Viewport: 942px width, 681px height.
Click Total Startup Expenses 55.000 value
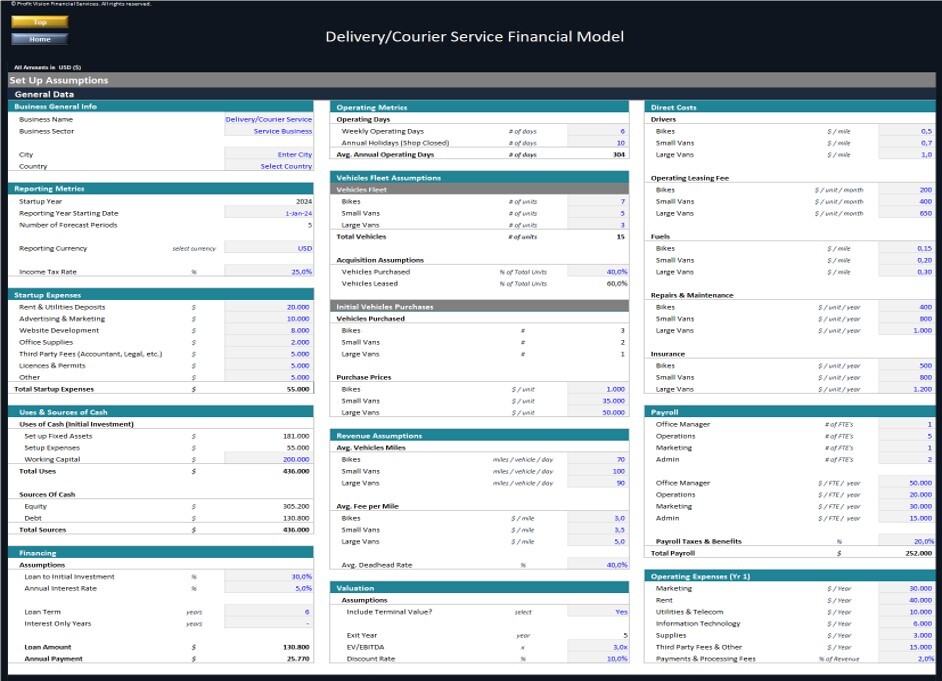pos(298,389)
